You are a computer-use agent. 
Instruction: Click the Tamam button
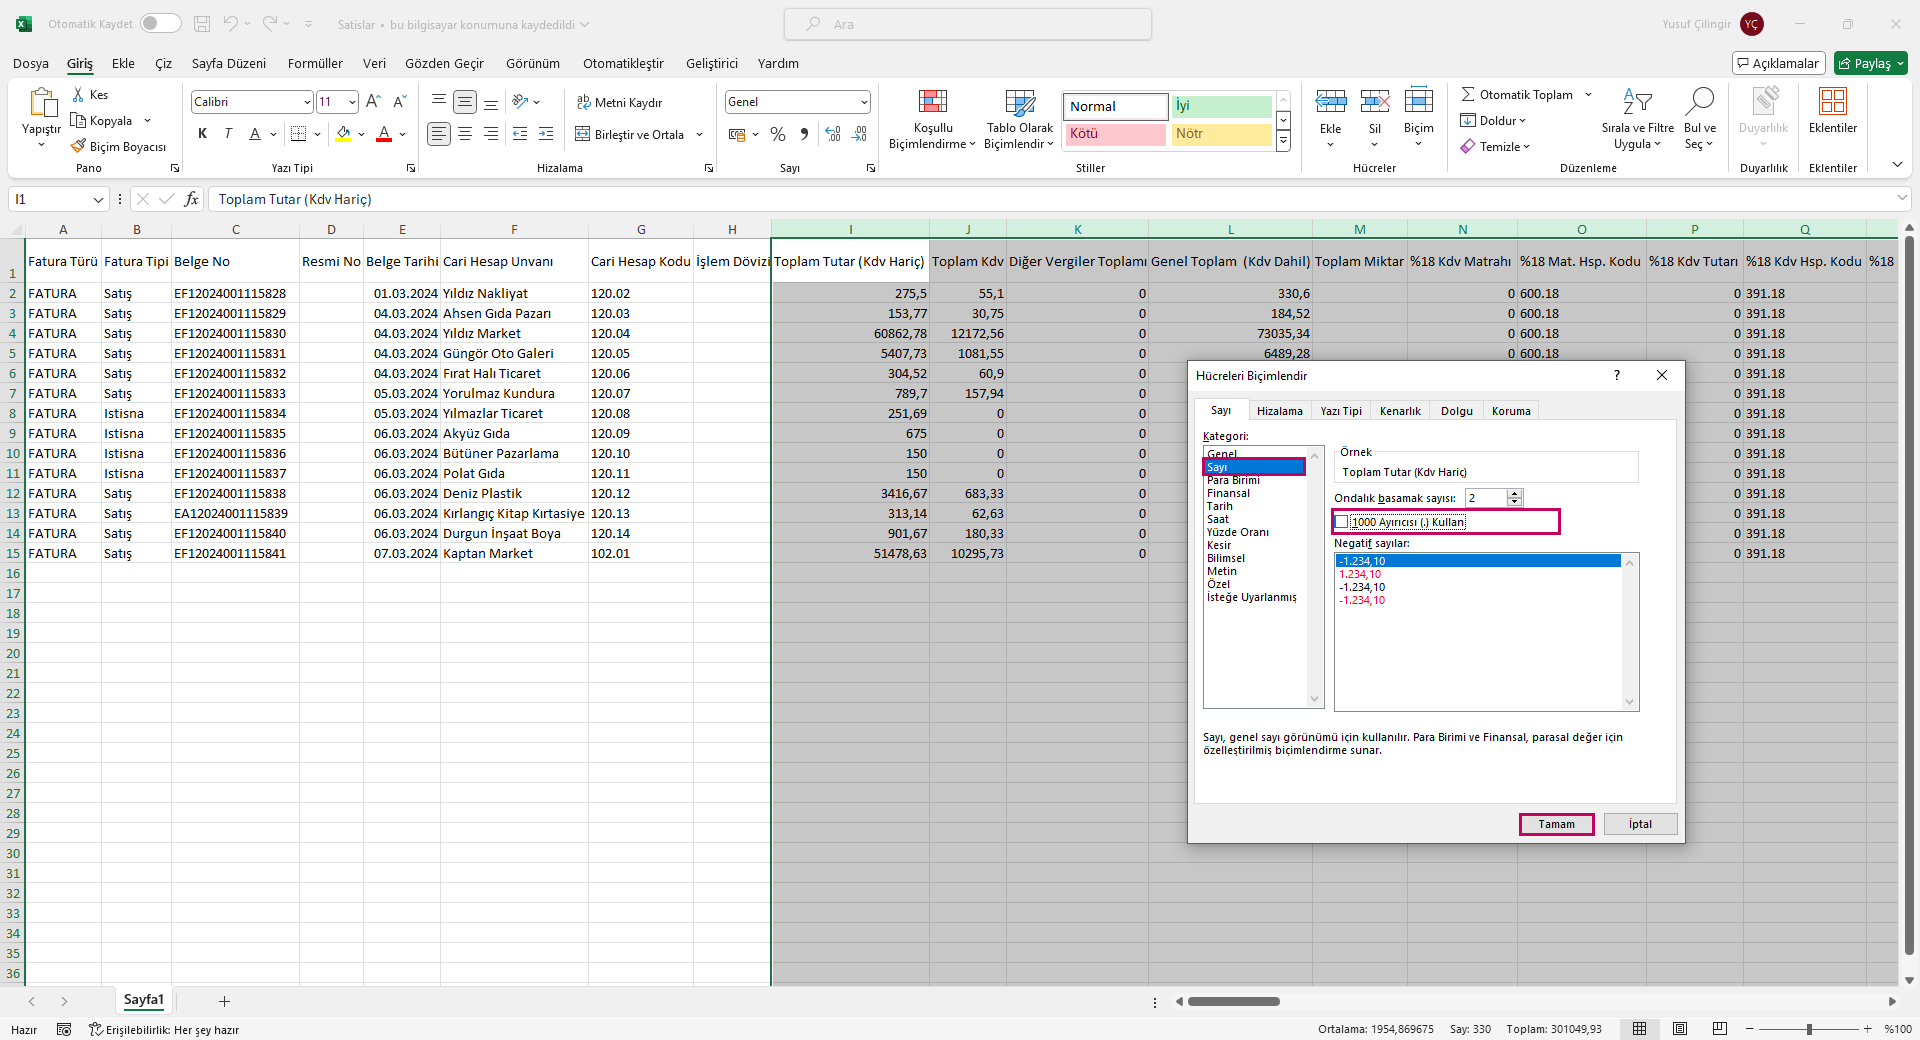1556,824
